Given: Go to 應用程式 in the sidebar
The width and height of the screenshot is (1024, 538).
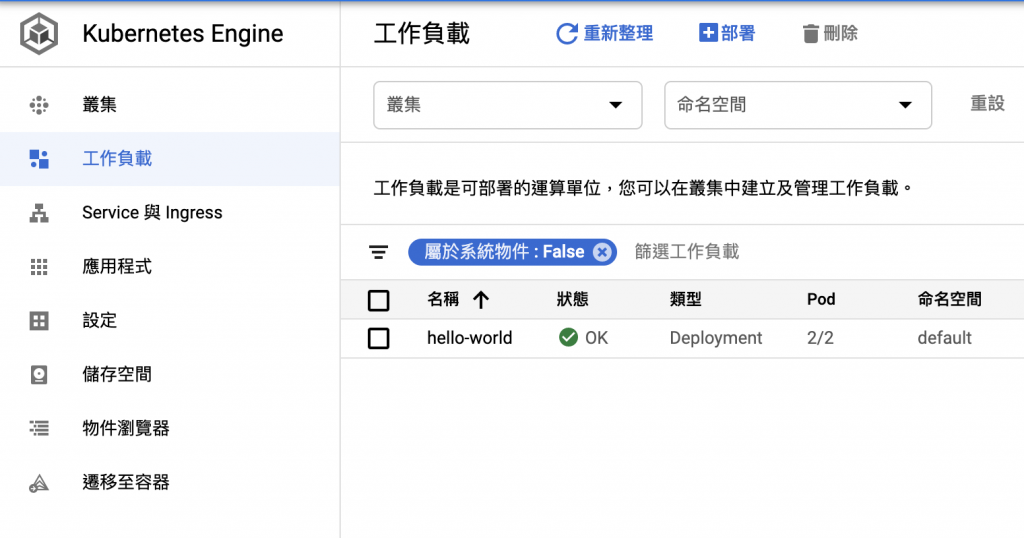Looking at the screenshot, I should coord(170,266).
